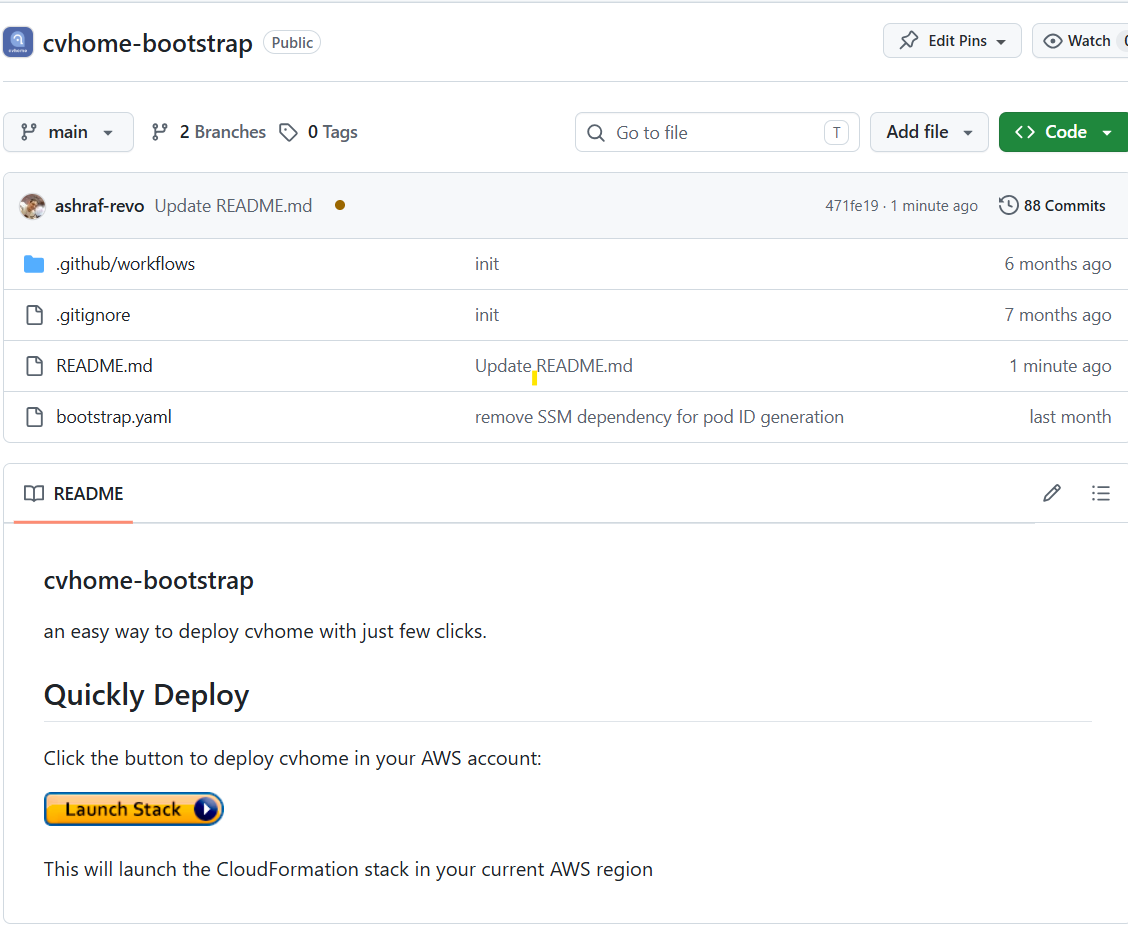Open the .github/workflows folder
Image resolution: width=1128 pixels, height=933 pixels.
(x=125, y=264)
